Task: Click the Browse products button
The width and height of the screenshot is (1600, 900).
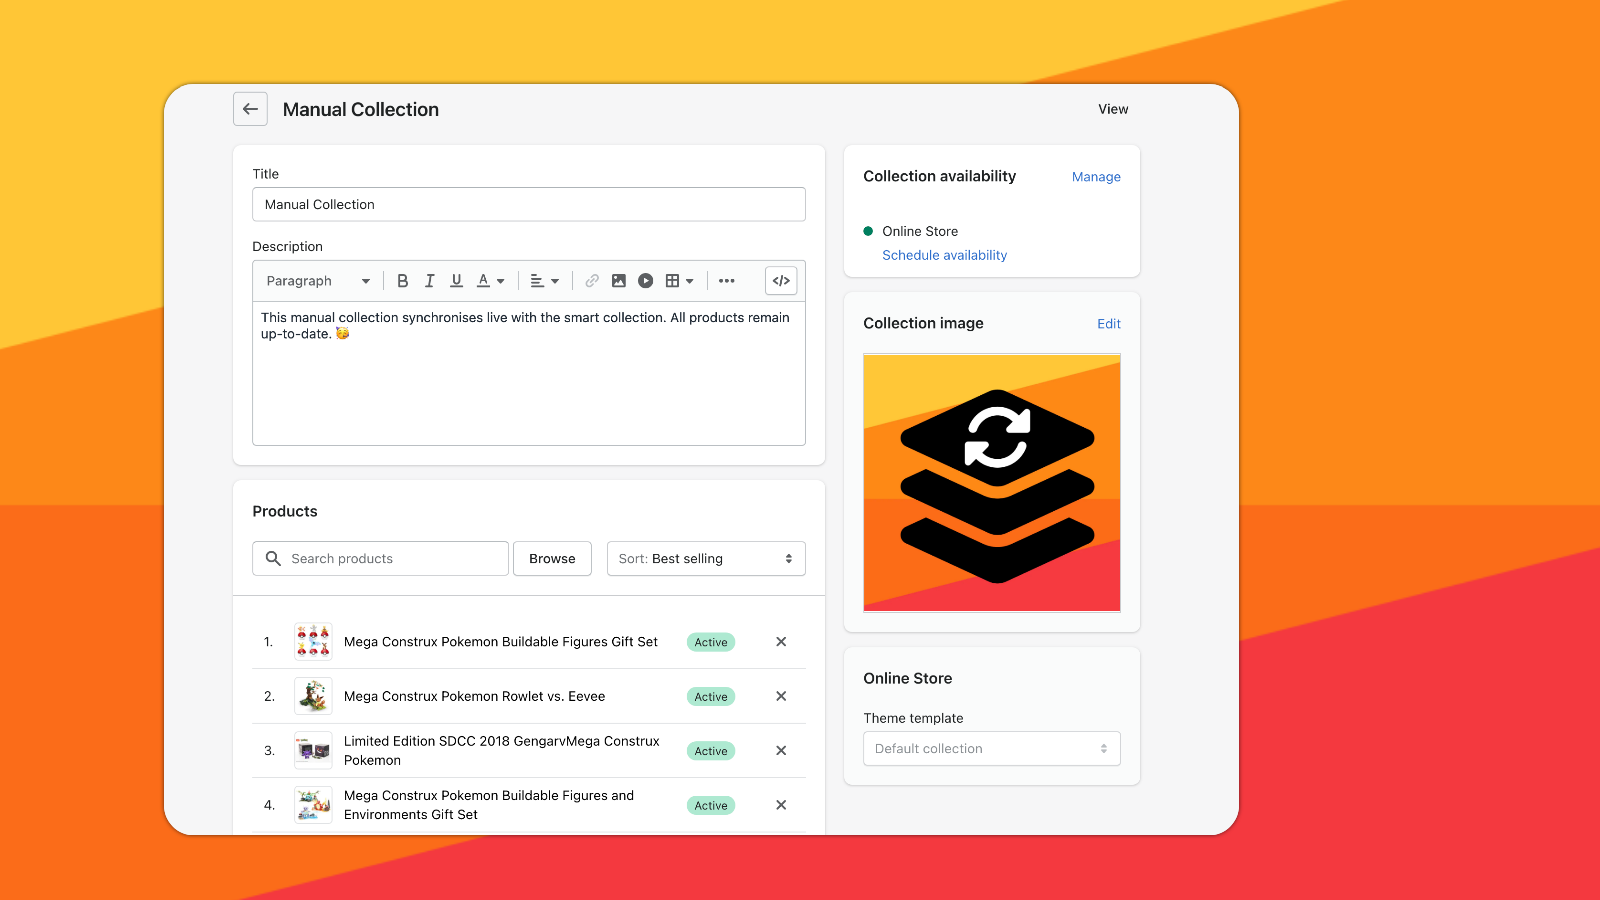Action: pos(552,559)
